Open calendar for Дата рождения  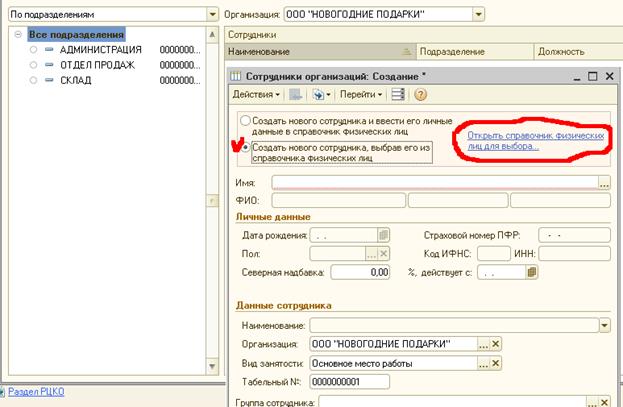tap(383, 235)
